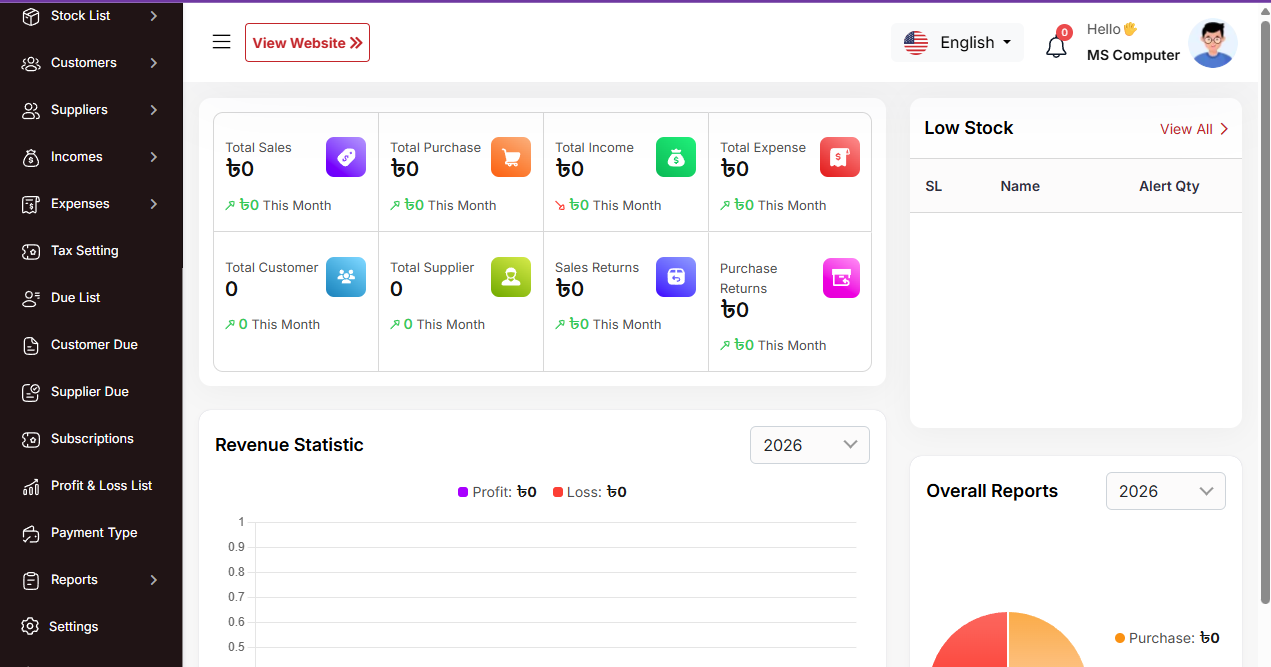Click the Sales Returns icon
The height and width of the screenshot is (667, 1271).
coord(676,277)
